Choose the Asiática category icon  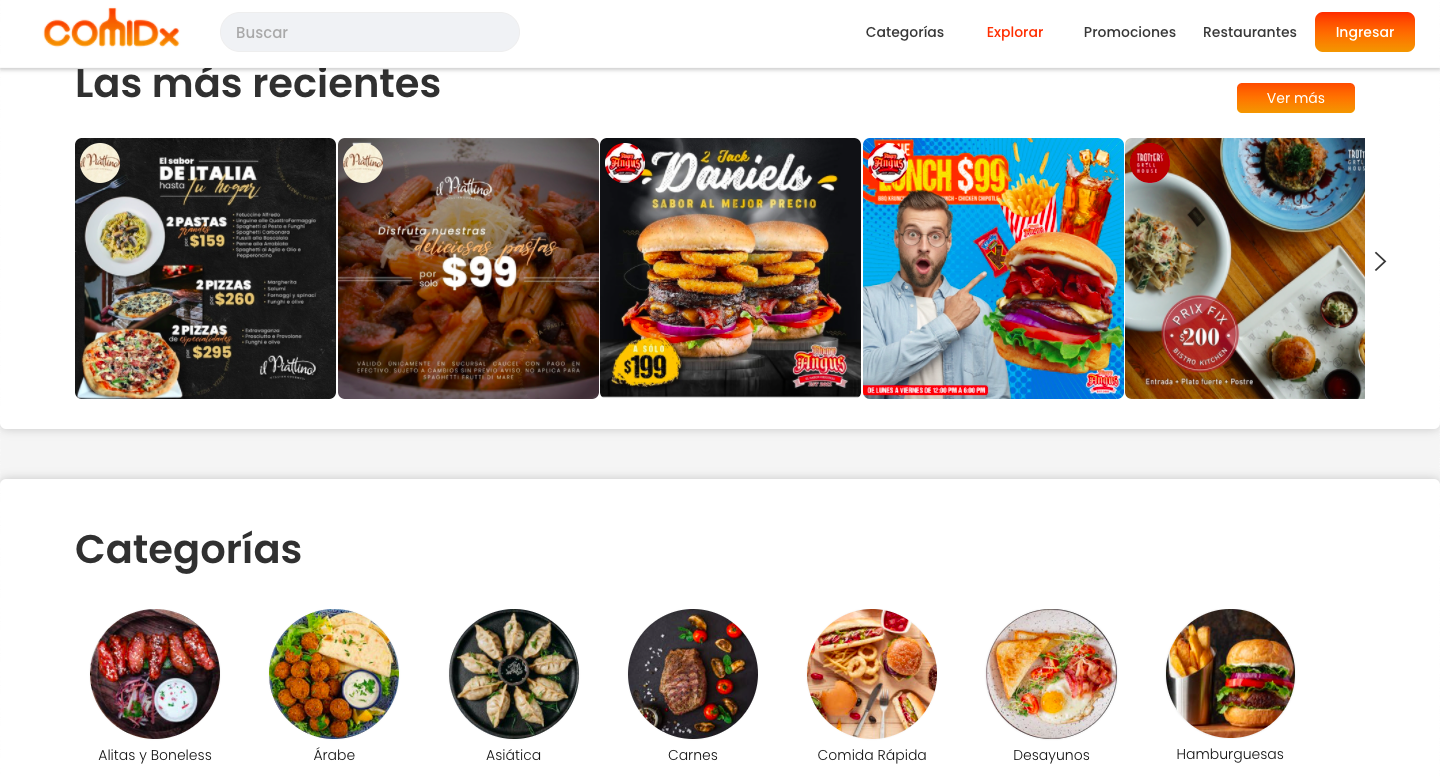(x=514, y=674)
